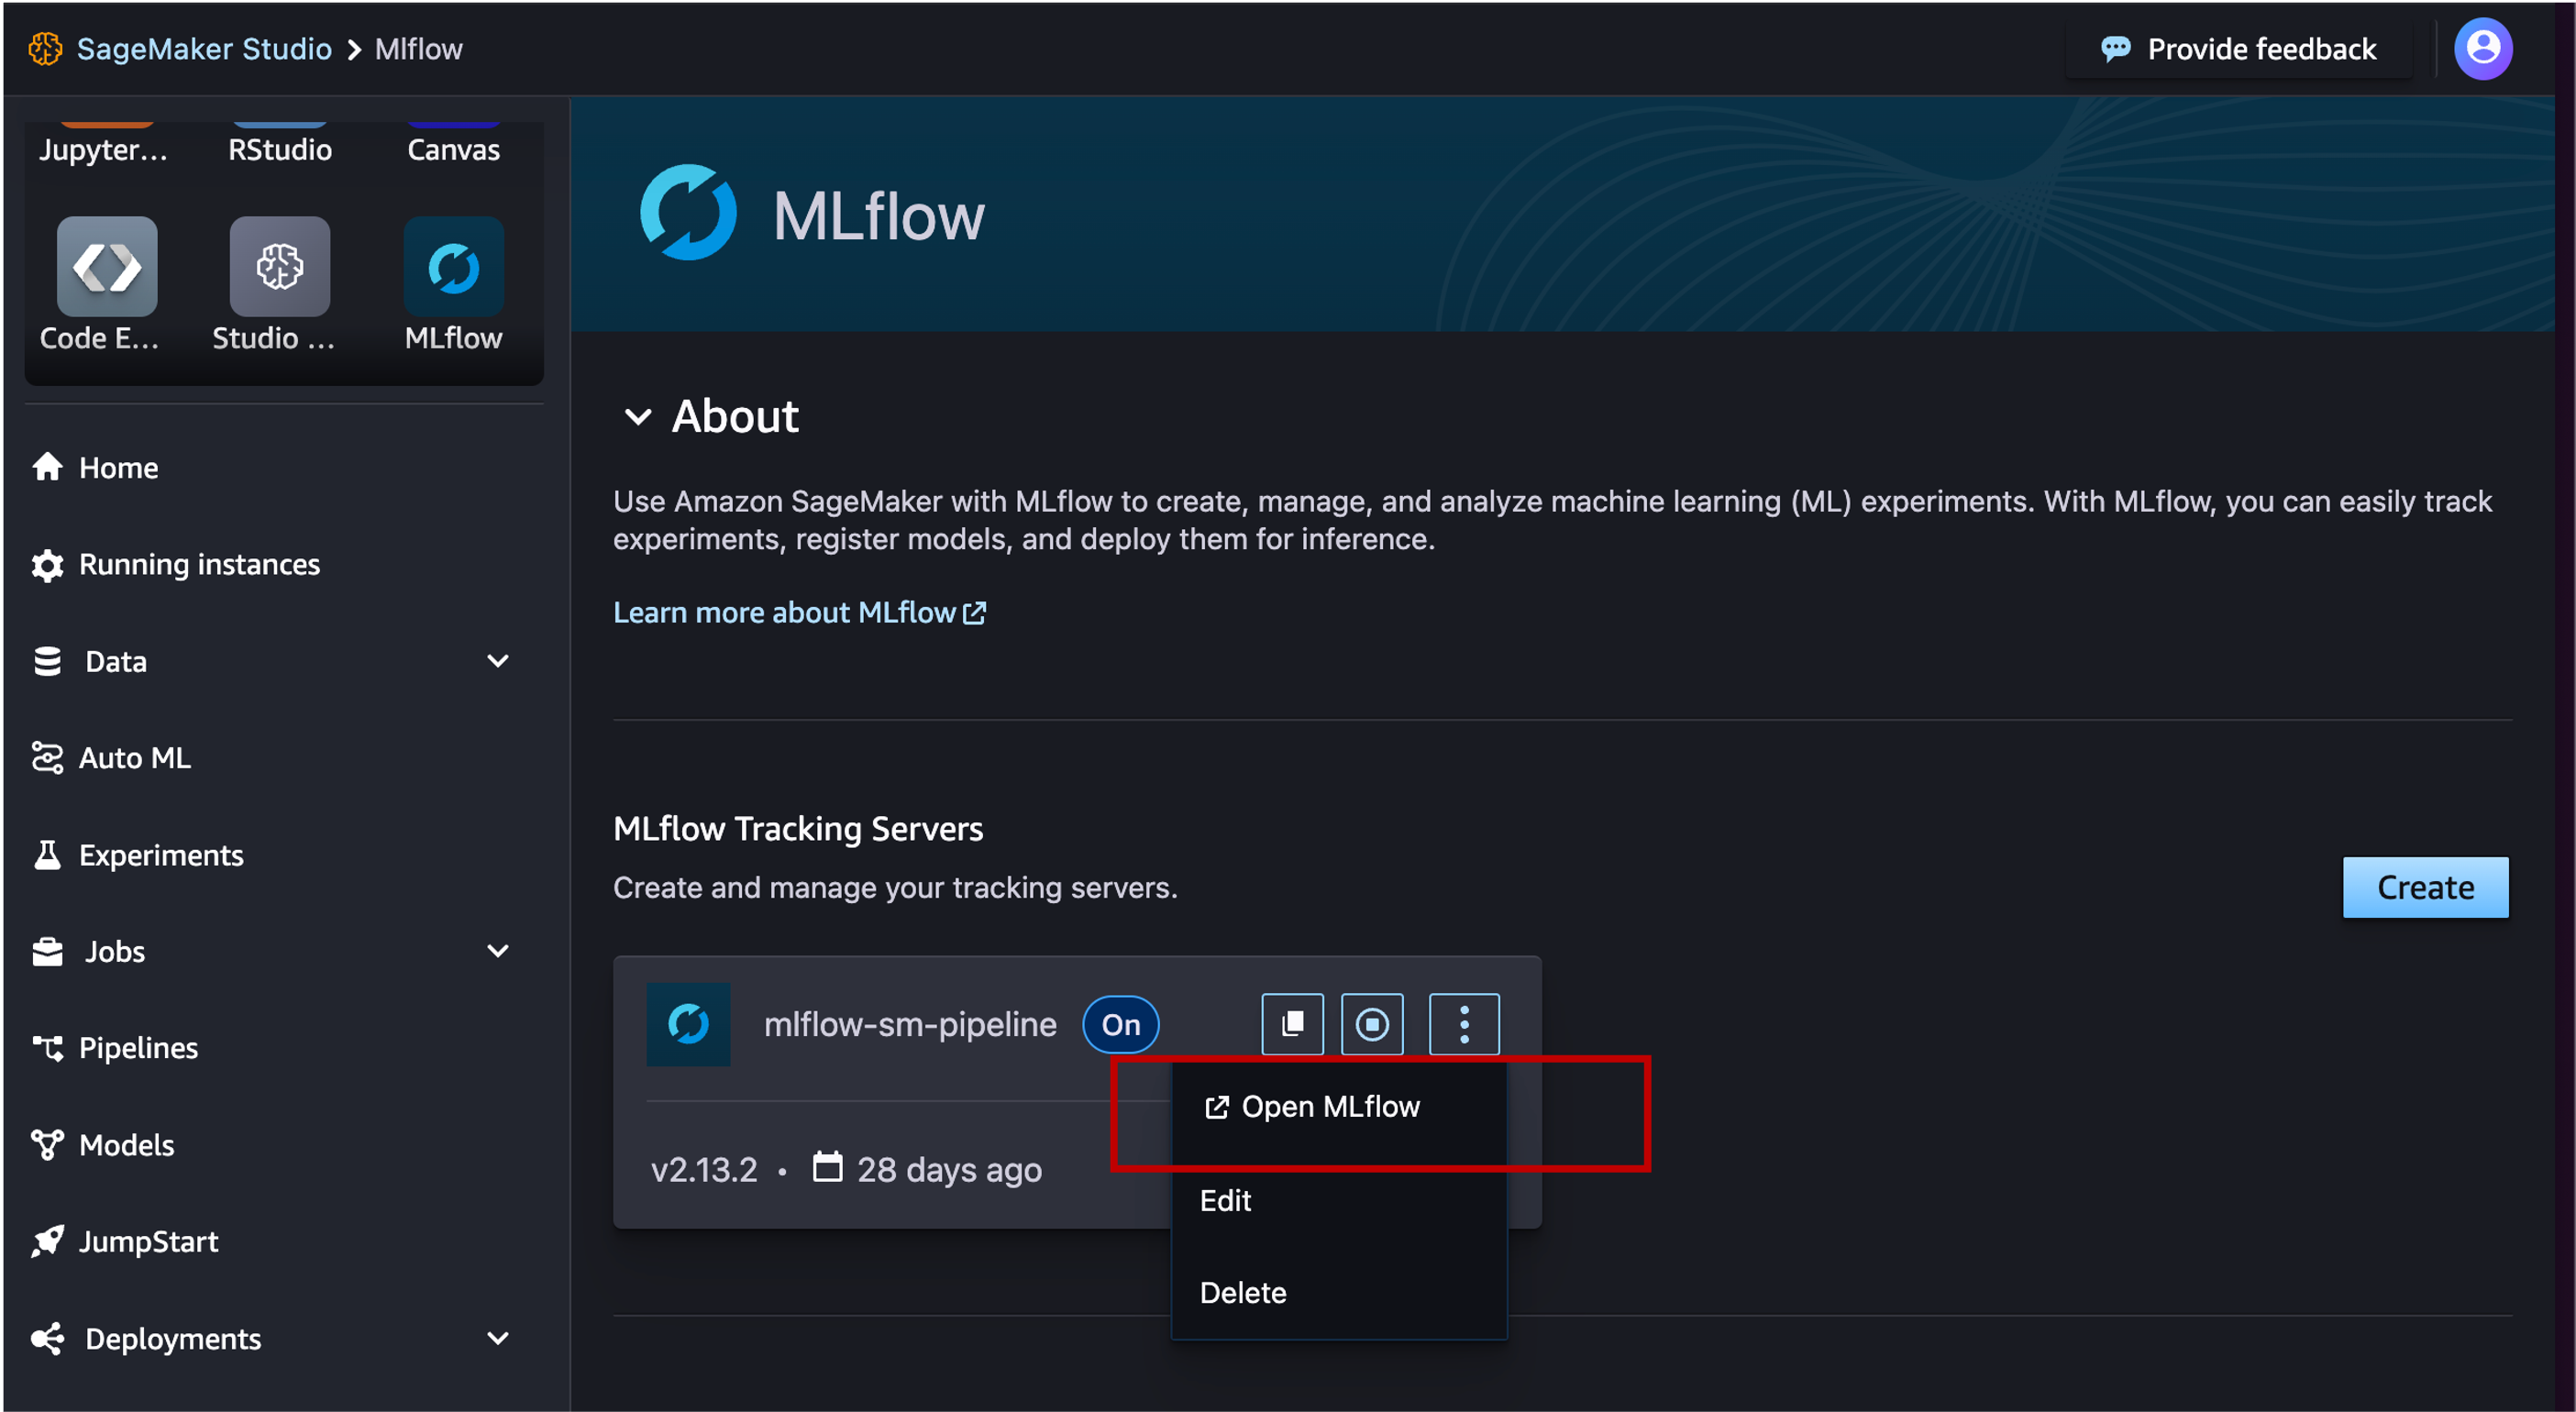
Task: Collapse the About section
Action: coord(639,417)
